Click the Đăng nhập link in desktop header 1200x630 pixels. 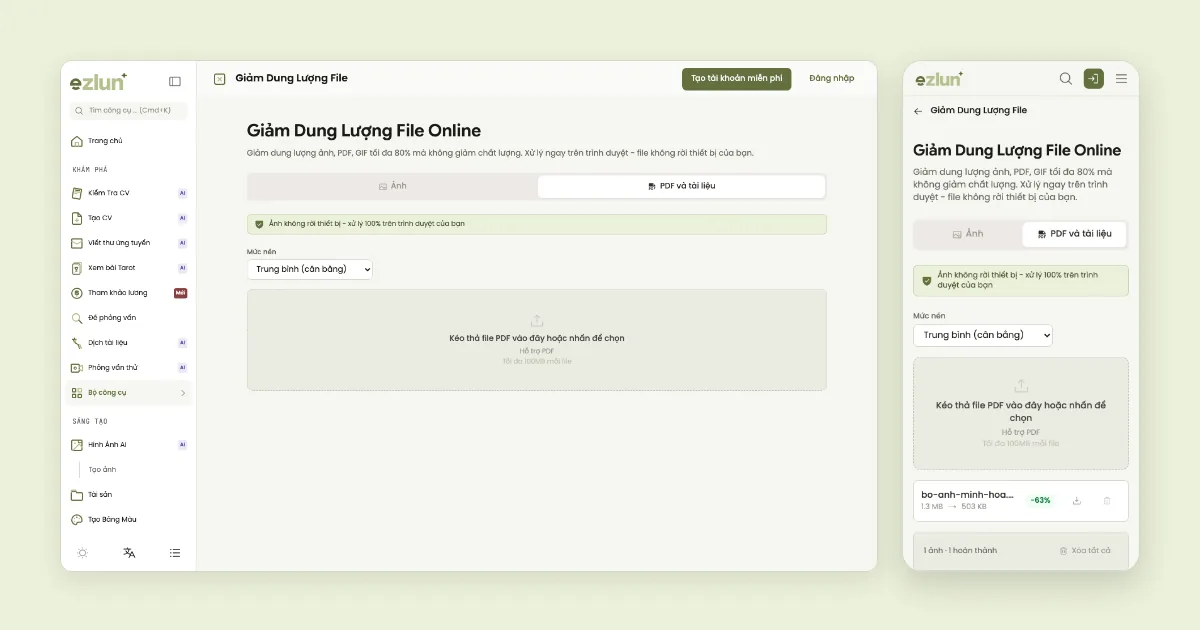coord(832,79)
